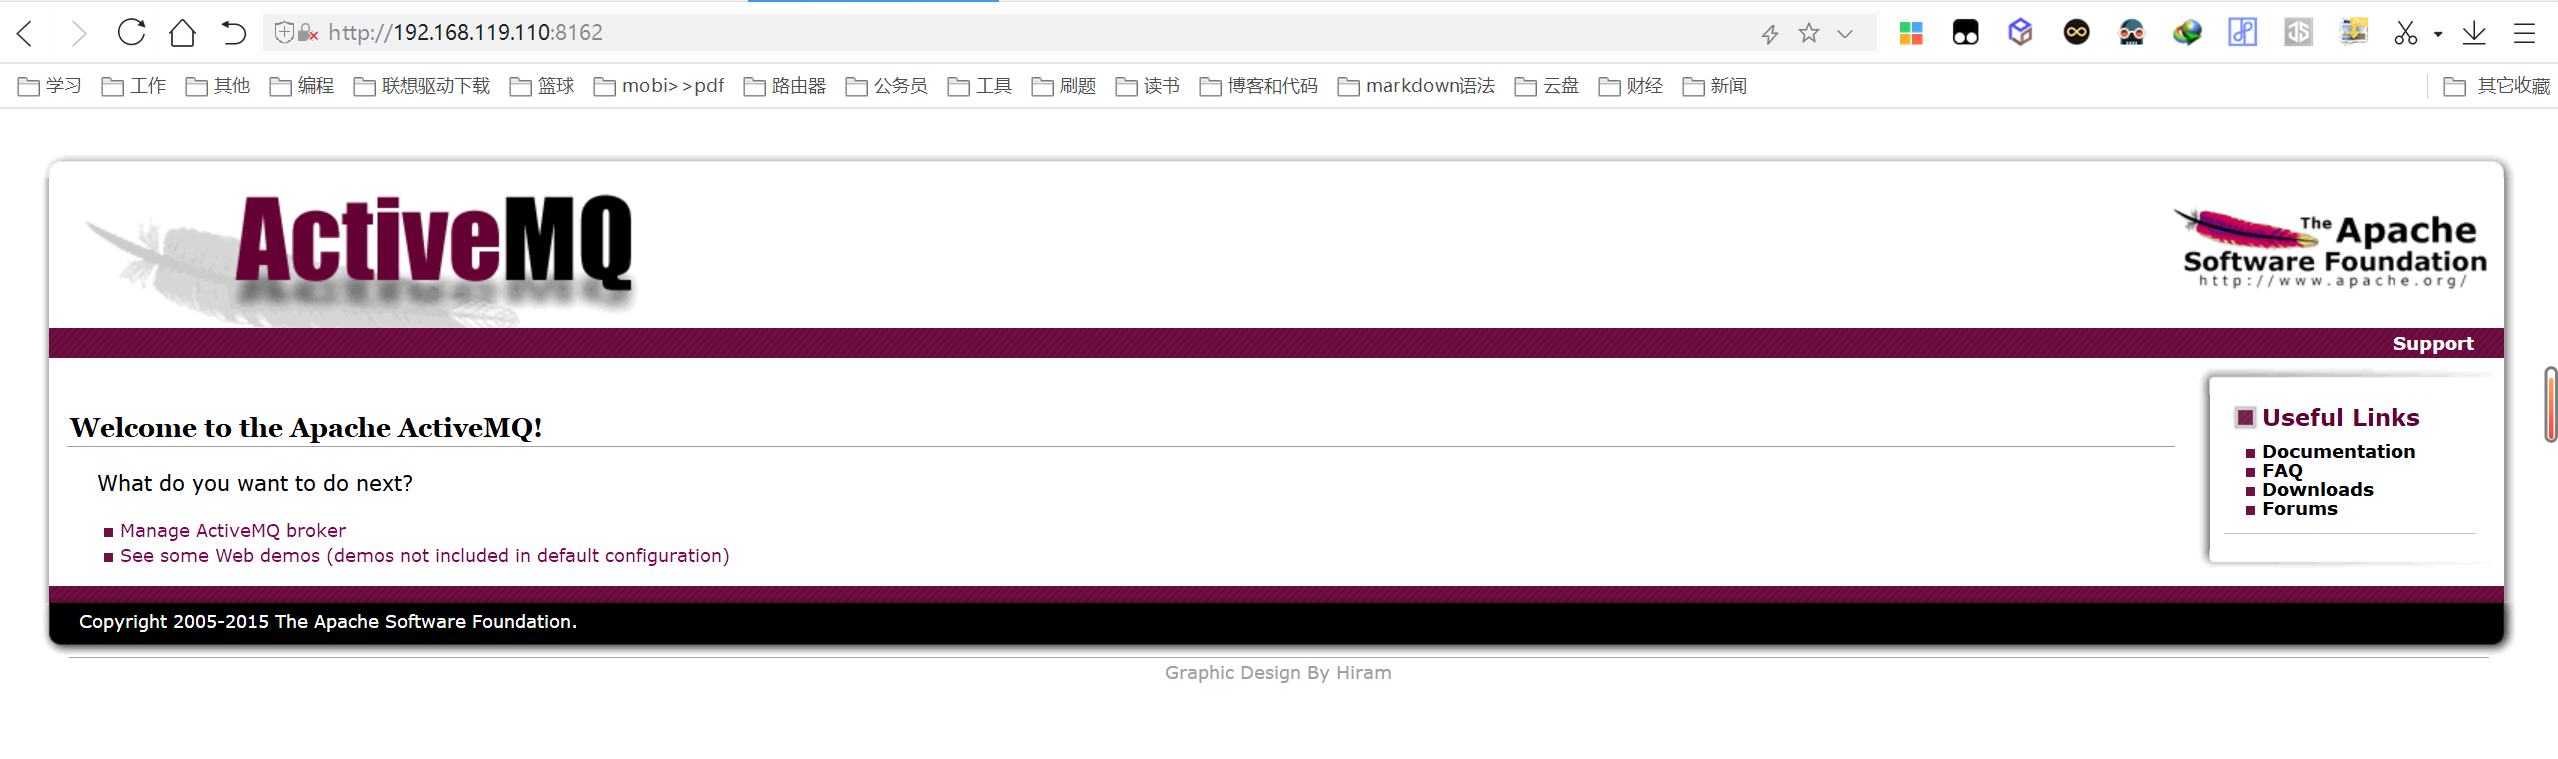
Task: Open the 新闻 bookmarks folder
Action: point(1715,86)
